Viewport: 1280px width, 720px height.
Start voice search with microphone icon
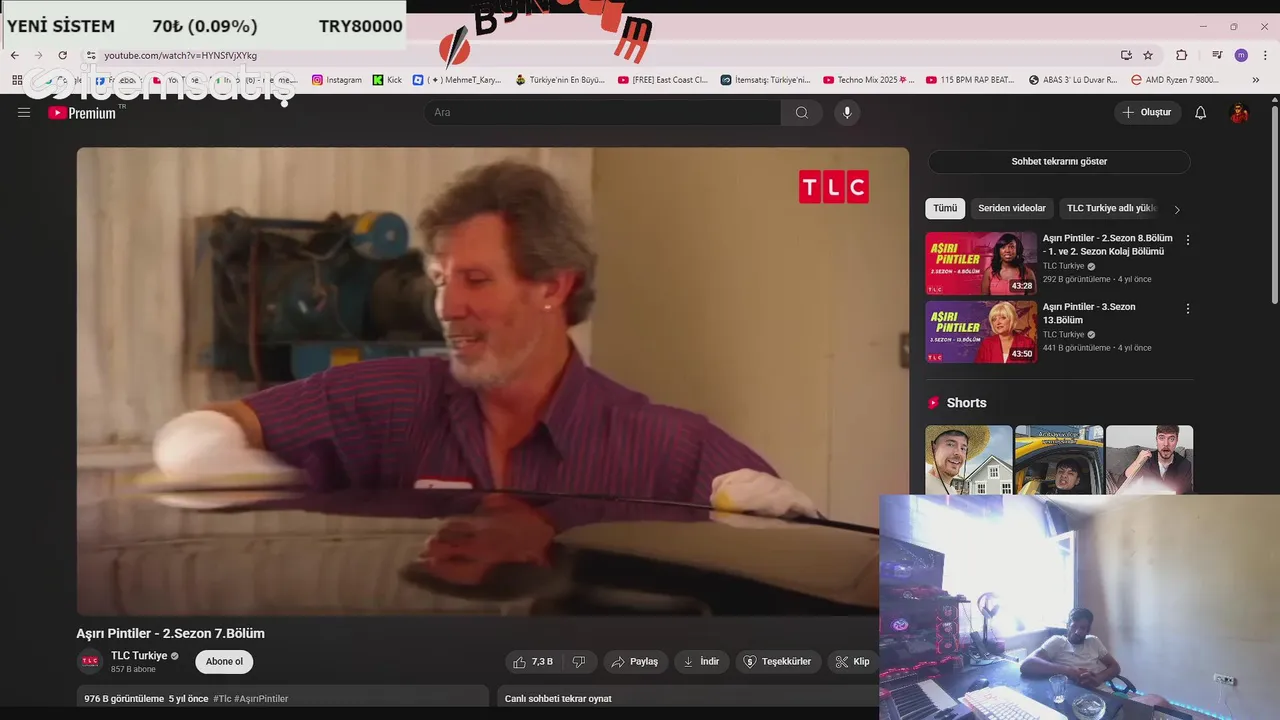[x=847, y=113]
